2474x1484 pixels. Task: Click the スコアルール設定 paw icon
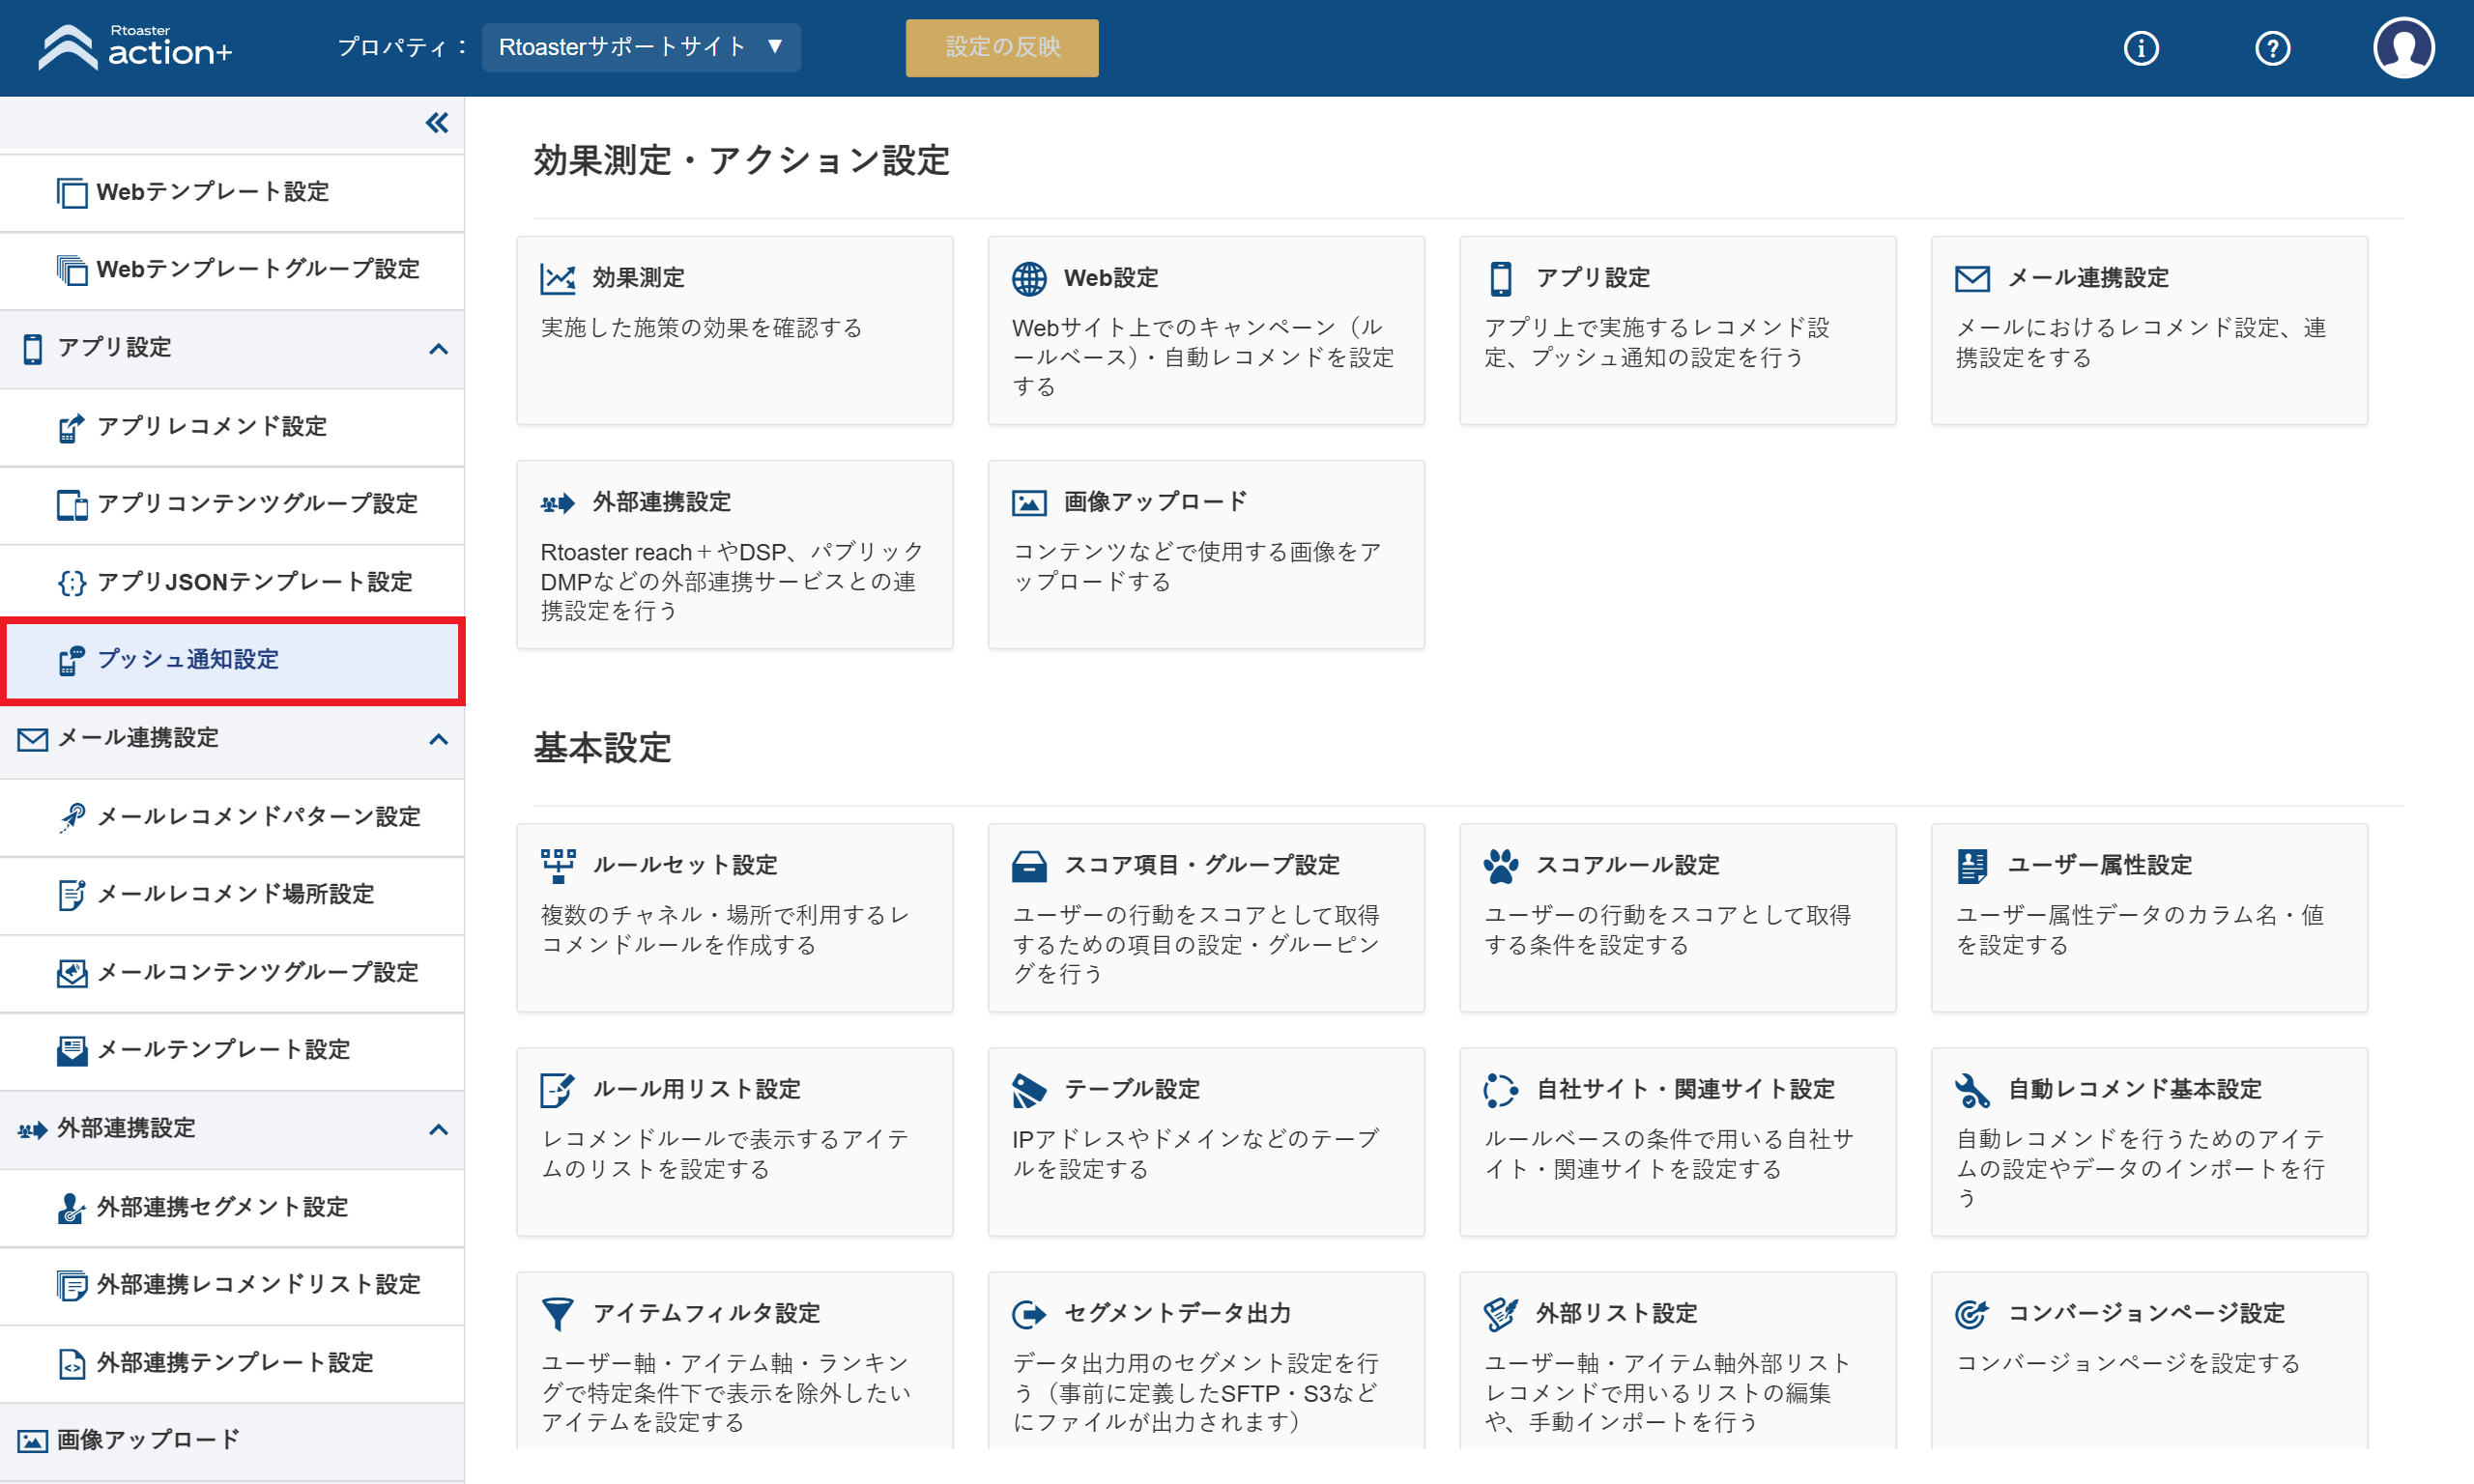pyautogui.click(x=1501, y=866)
